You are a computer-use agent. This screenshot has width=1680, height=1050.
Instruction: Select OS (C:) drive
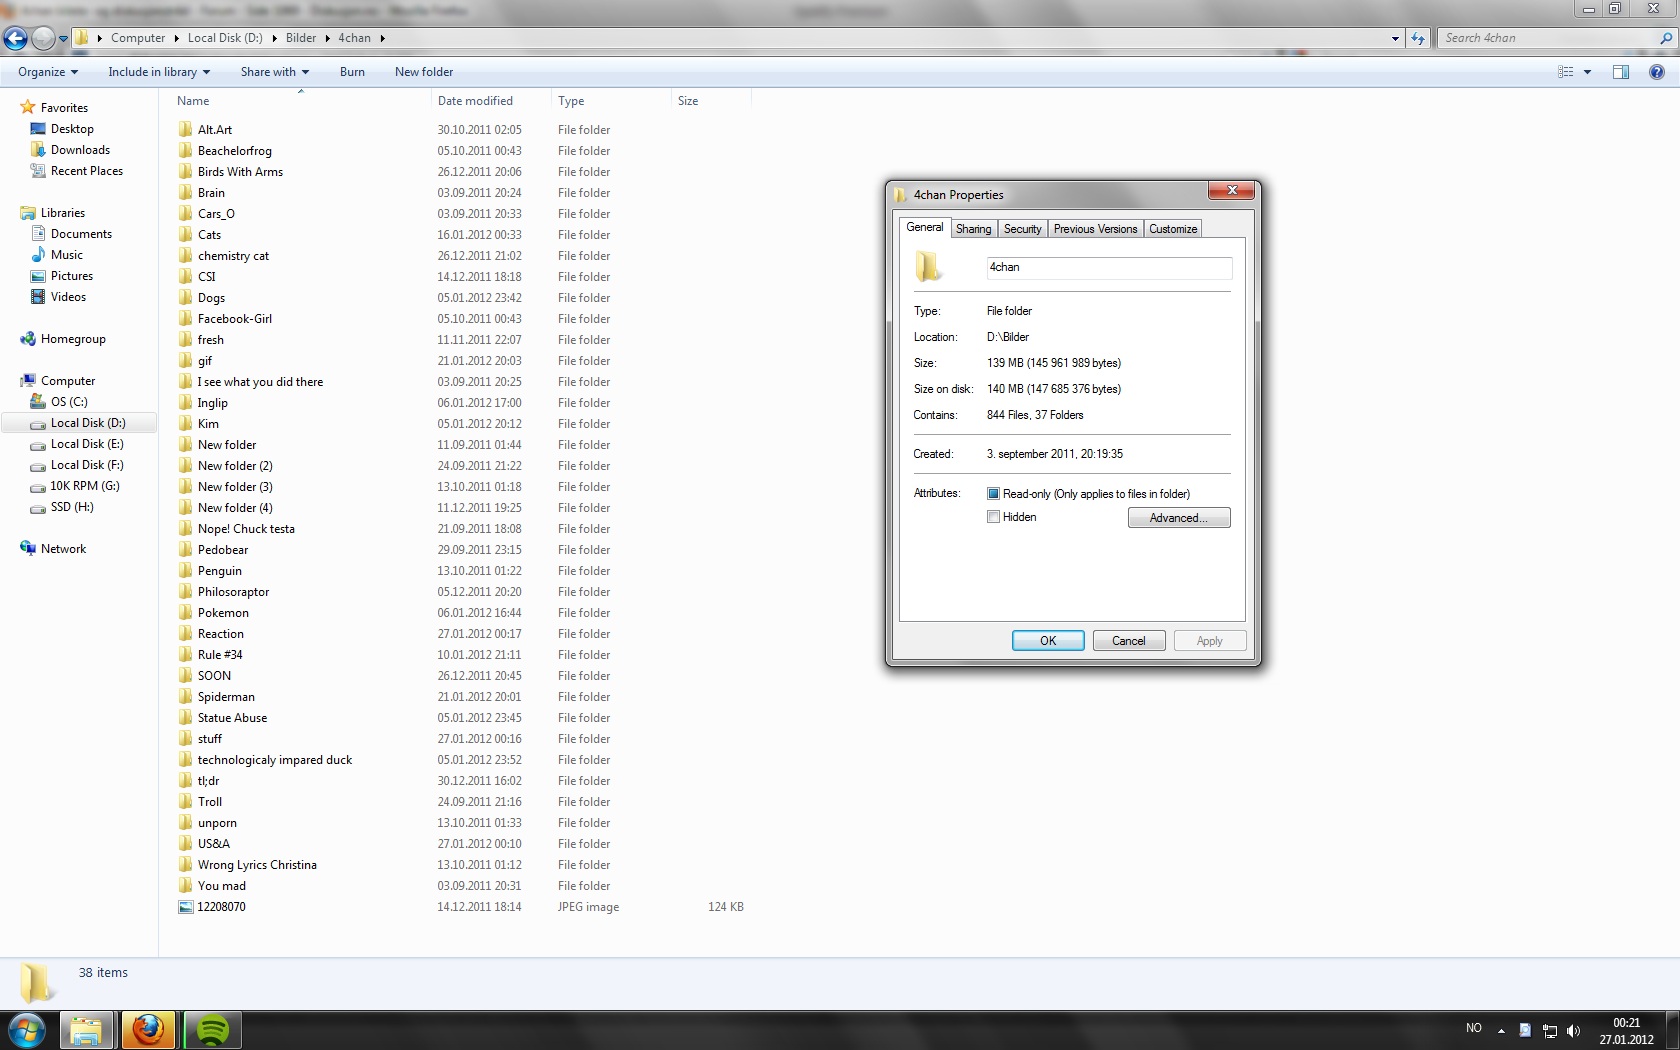(69, 402)
